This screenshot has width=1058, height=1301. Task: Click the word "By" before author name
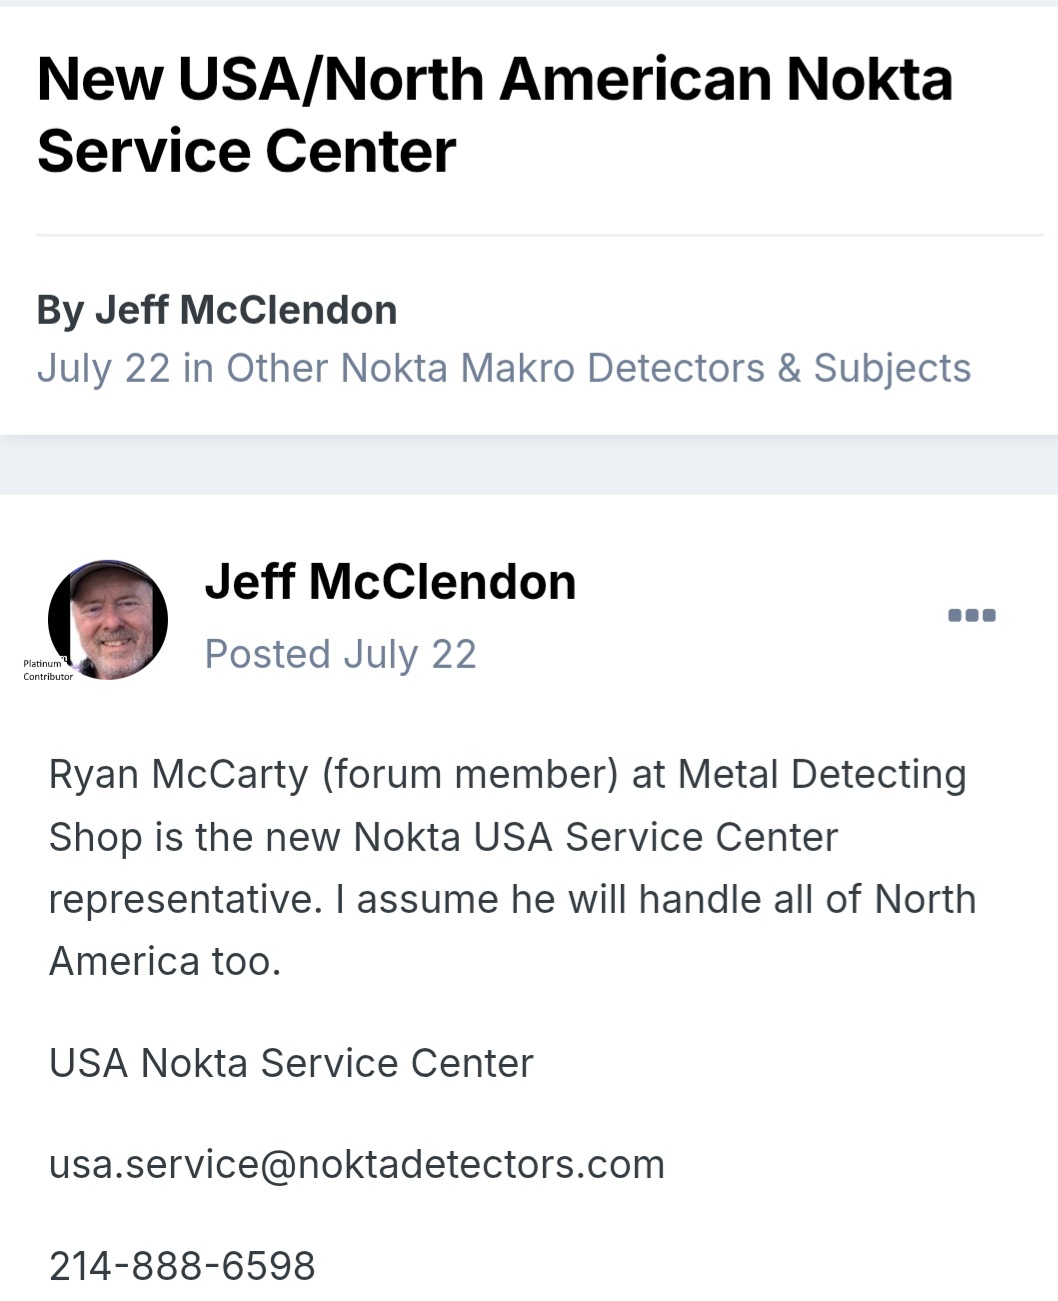pyautogui.click(x=60, y=310)
